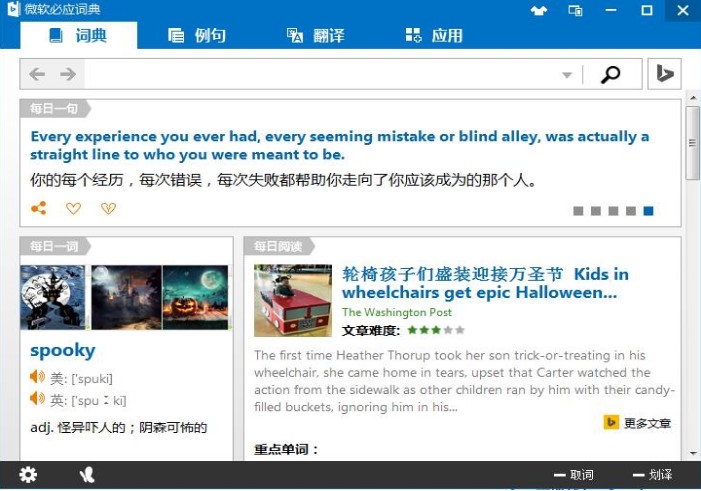Image resolution: width=701 pixels, height=491 pixels.
Task: Close the dictionary window
Action: 683,10
